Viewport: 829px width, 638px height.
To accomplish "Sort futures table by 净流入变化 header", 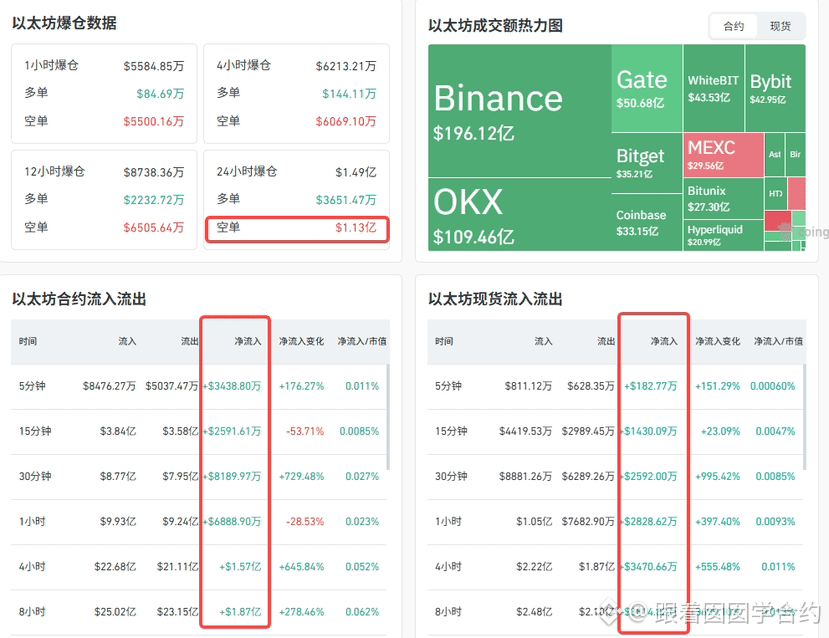I will [301, 341].
